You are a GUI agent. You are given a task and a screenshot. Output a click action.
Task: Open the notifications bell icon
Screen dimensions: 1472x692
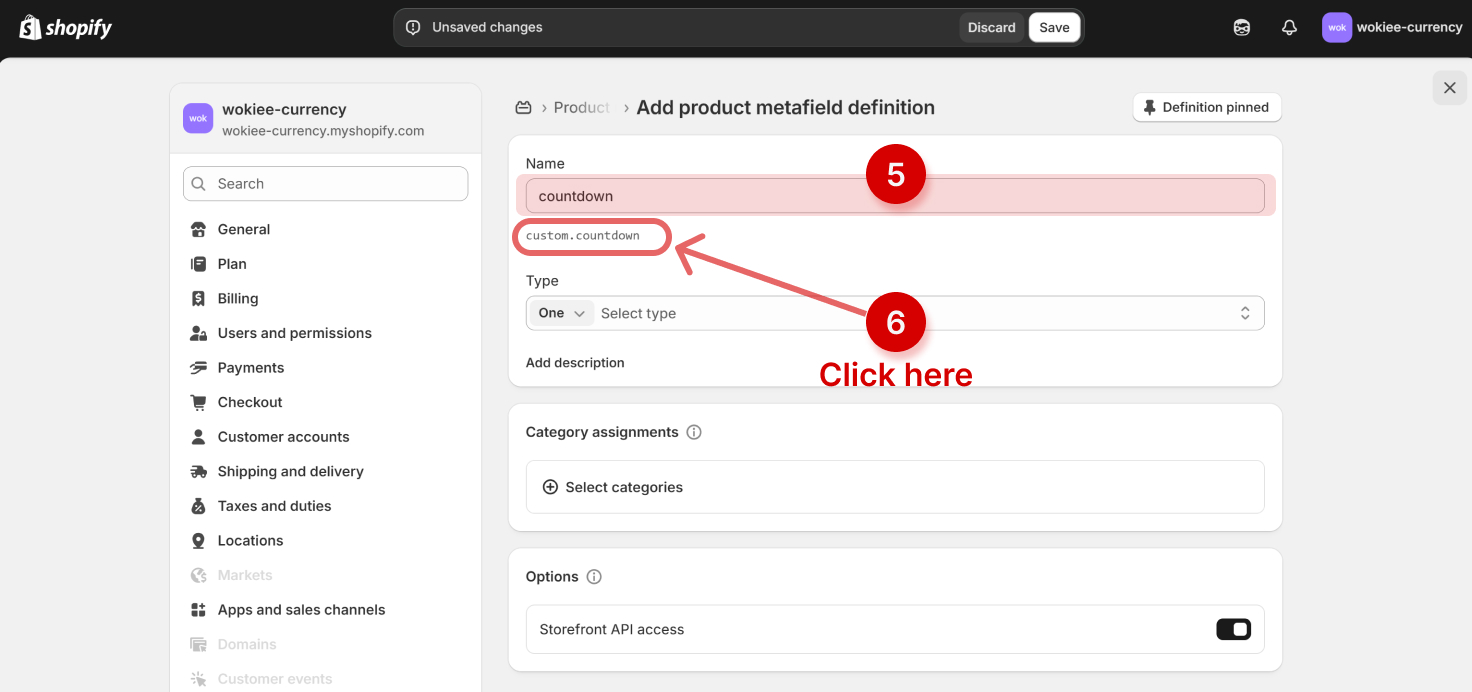(1289, 28)
